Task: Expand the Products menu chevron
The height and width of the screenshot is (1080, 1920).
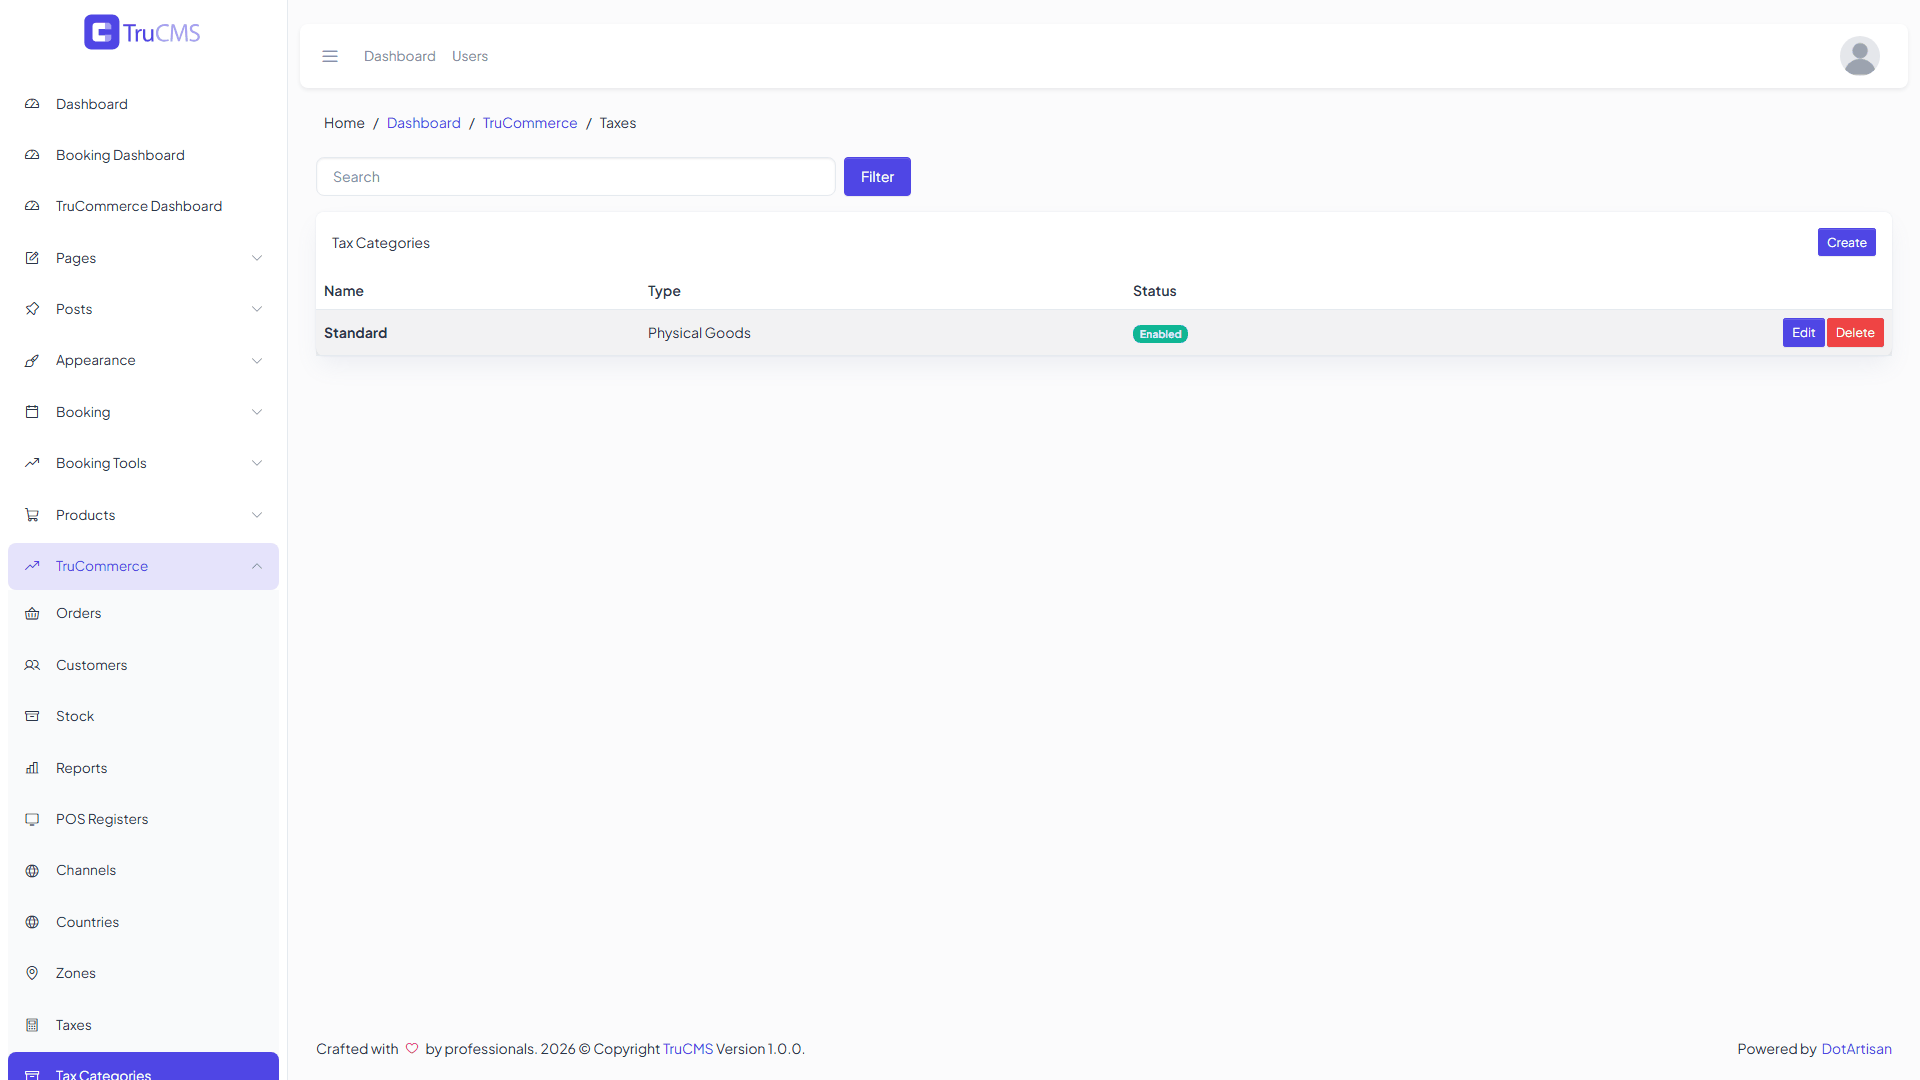Action: tap(257, 515)
